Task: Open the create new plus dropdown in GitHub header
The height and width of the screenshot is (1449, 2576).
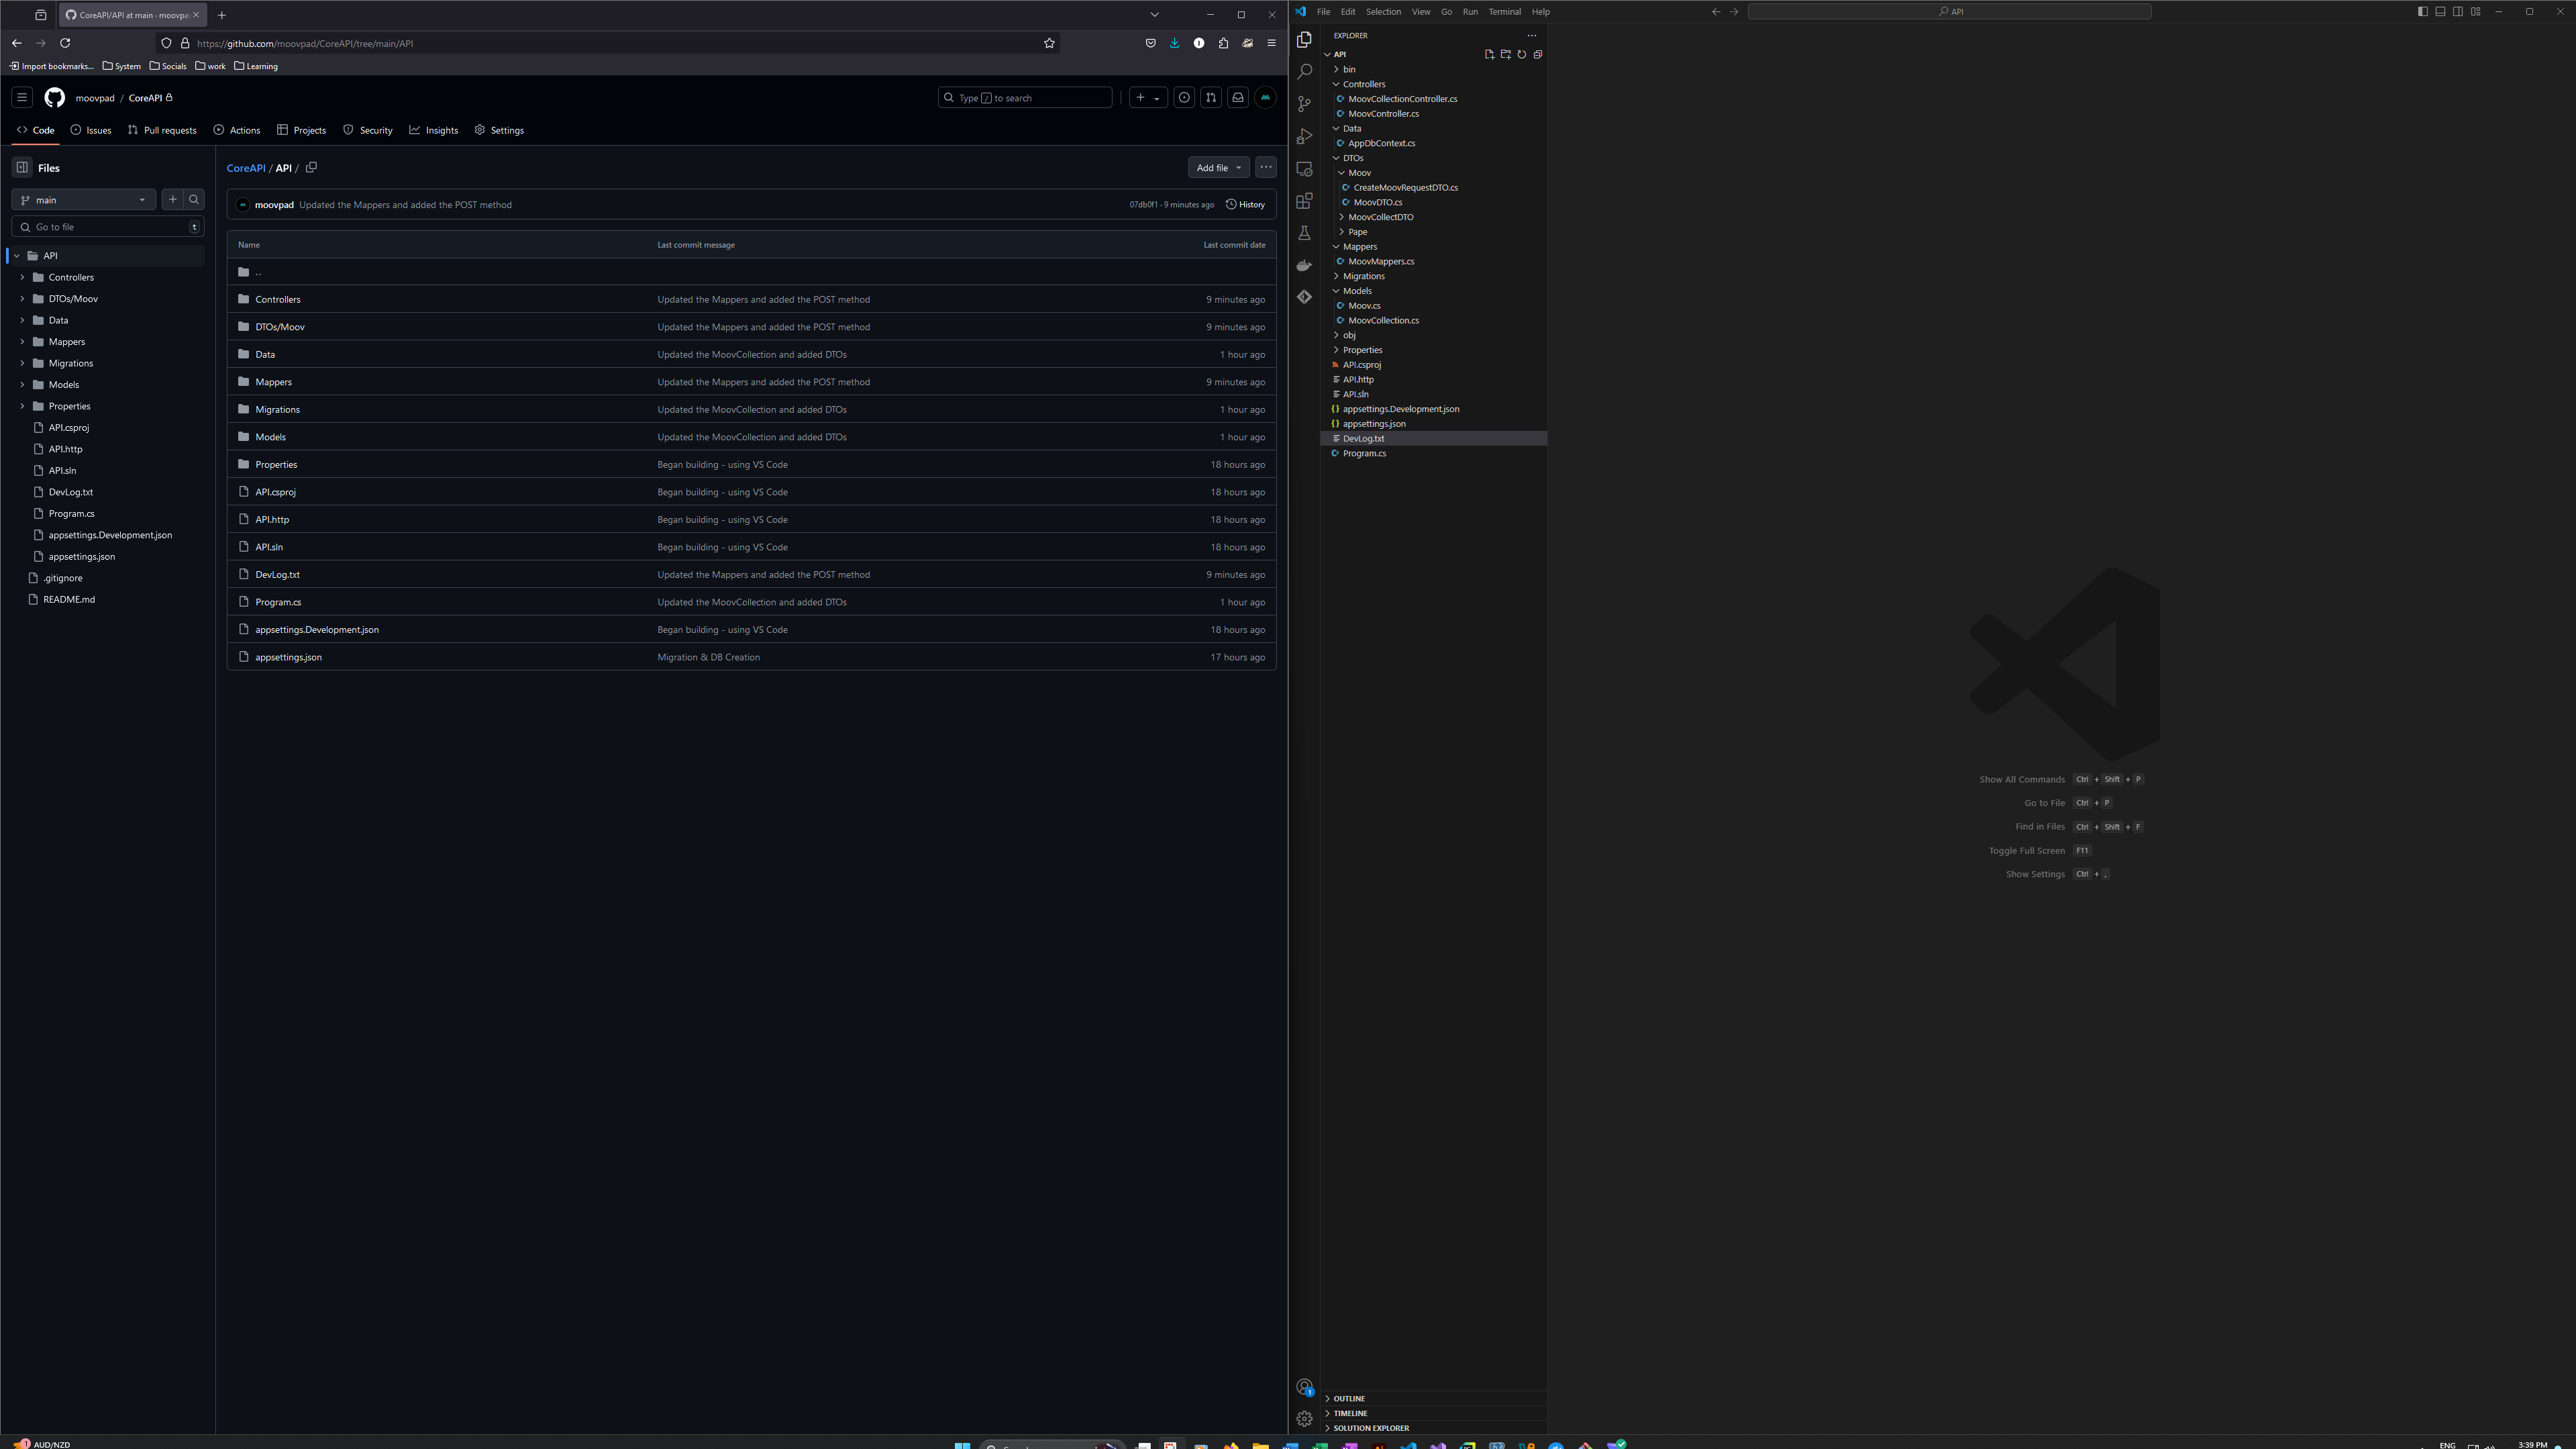Action: 1148,98
